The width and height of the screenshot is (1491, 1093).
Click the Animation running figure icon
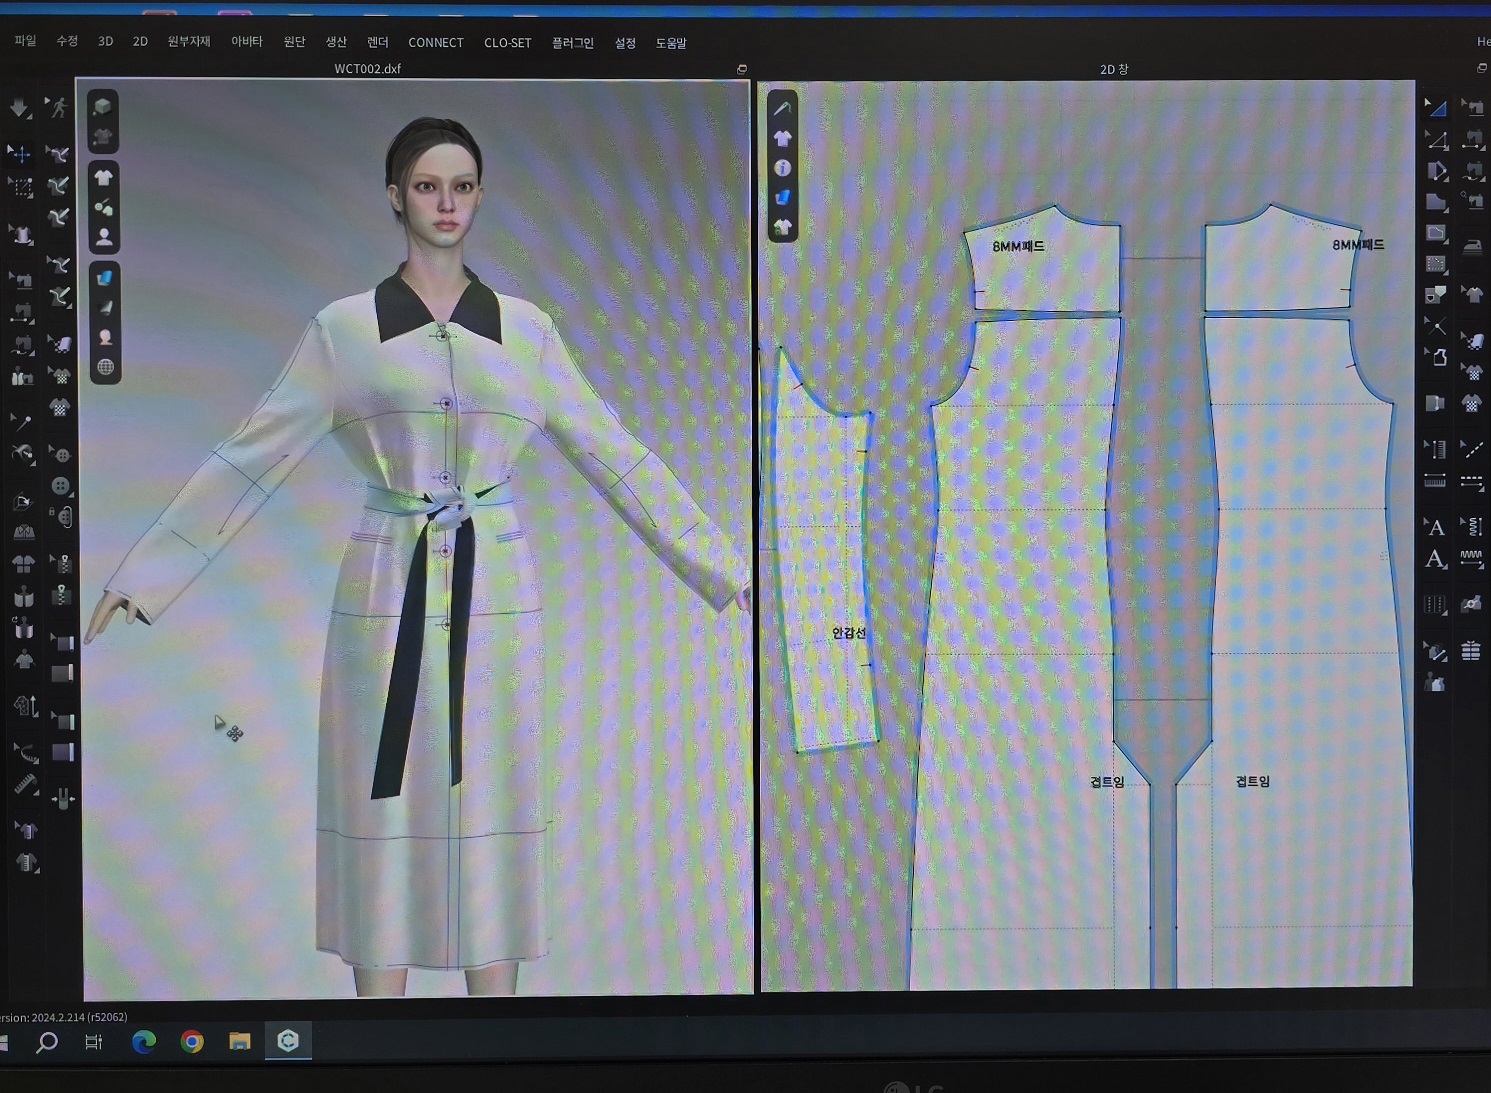59,107
